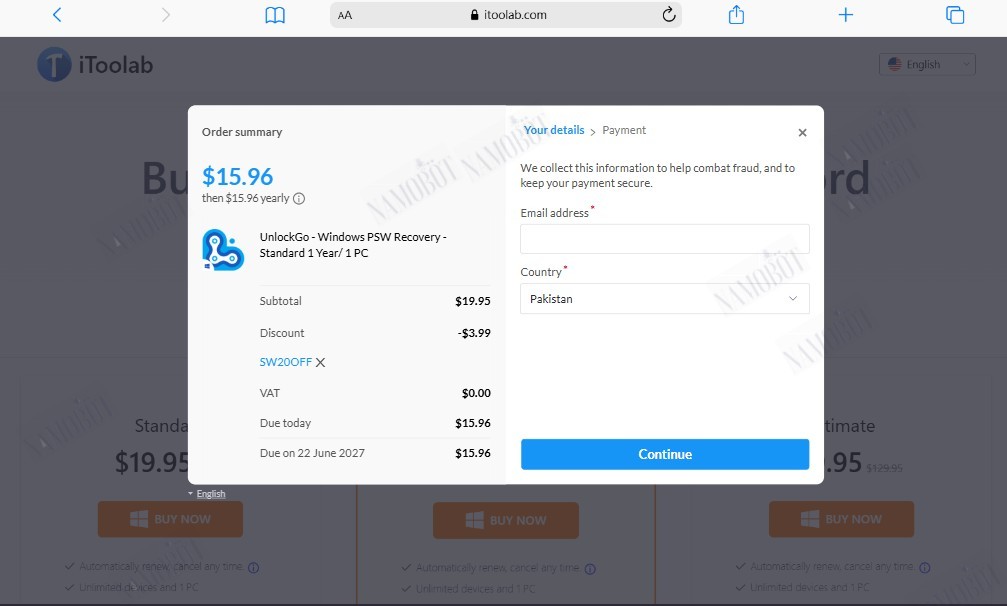The width and height of the screenshot is (1007, 606).
Task: Click BUY NOW under the $19.95 plan
Action: tap(170, 519)
